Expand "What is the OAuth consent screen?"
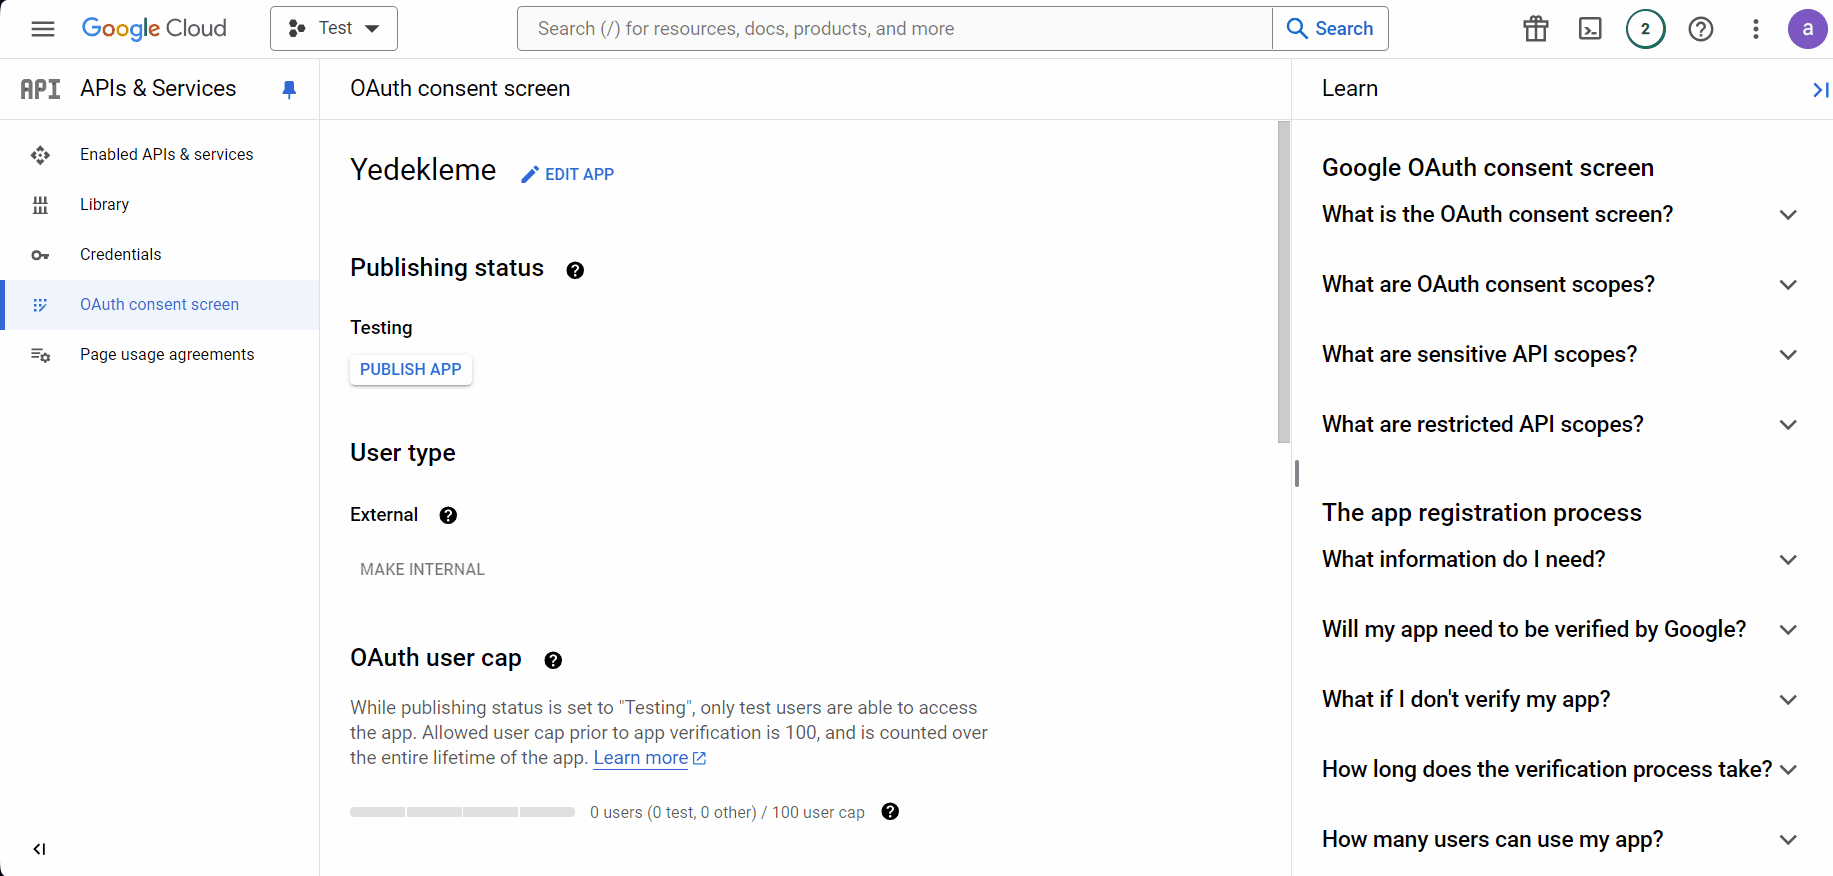 (x=1560, y=215)
